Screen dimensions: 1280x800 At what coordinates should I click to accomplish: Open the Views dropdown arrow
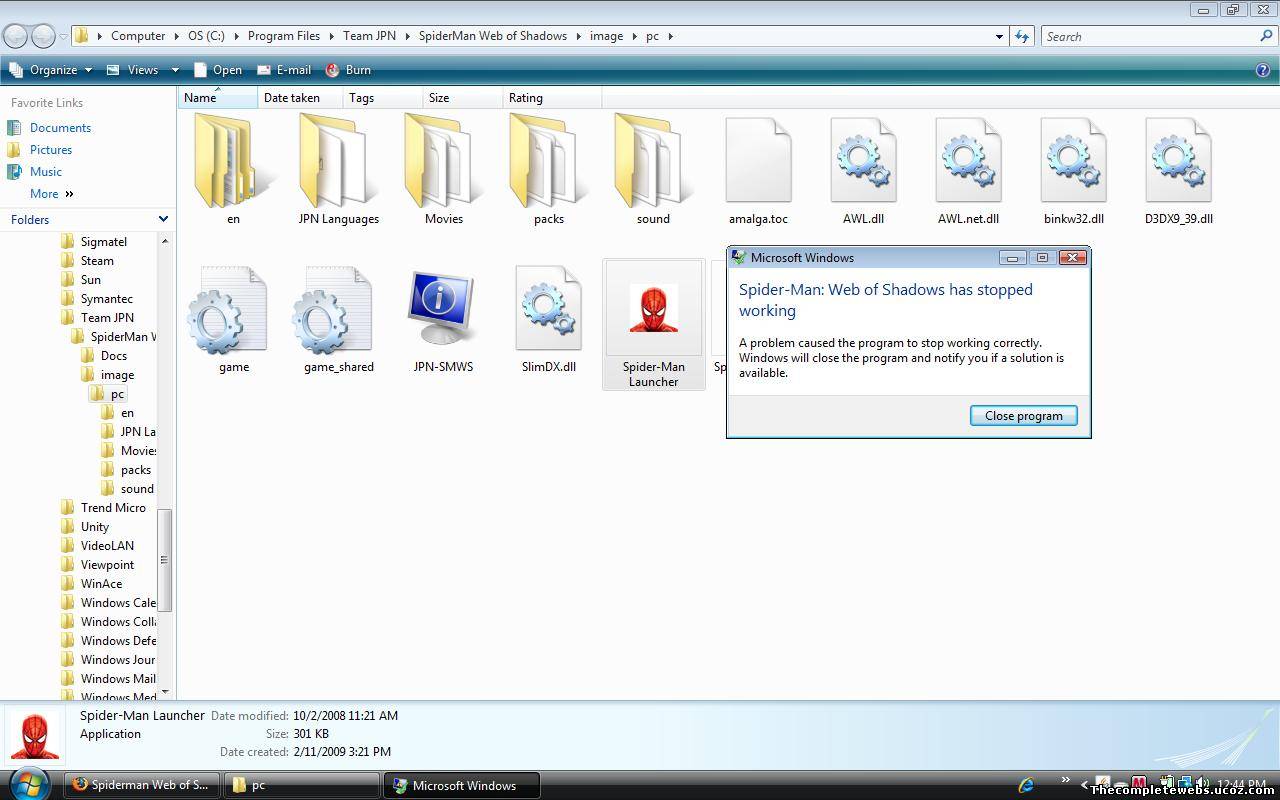point(175,70)
